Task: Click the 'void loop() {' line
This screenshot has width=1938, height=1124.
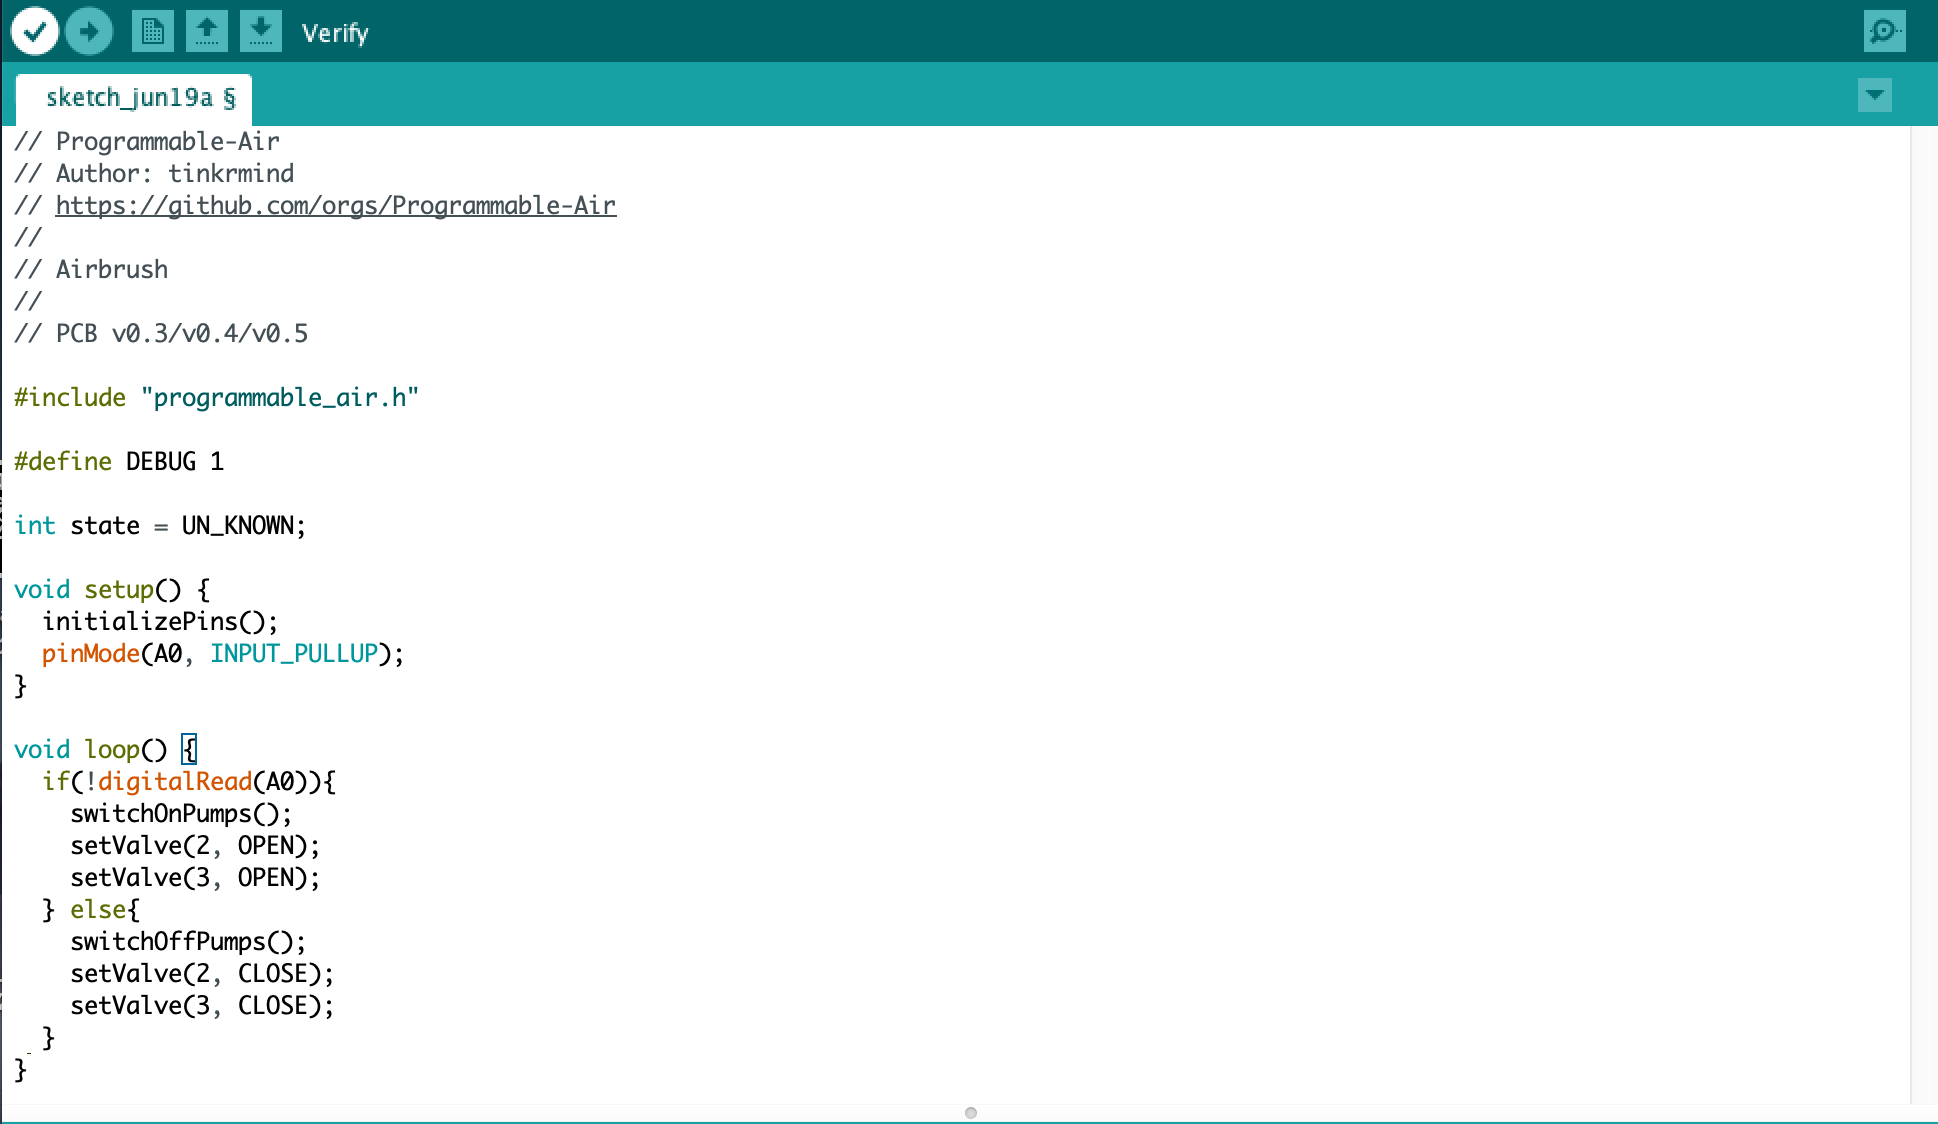Action: [105, 749]
